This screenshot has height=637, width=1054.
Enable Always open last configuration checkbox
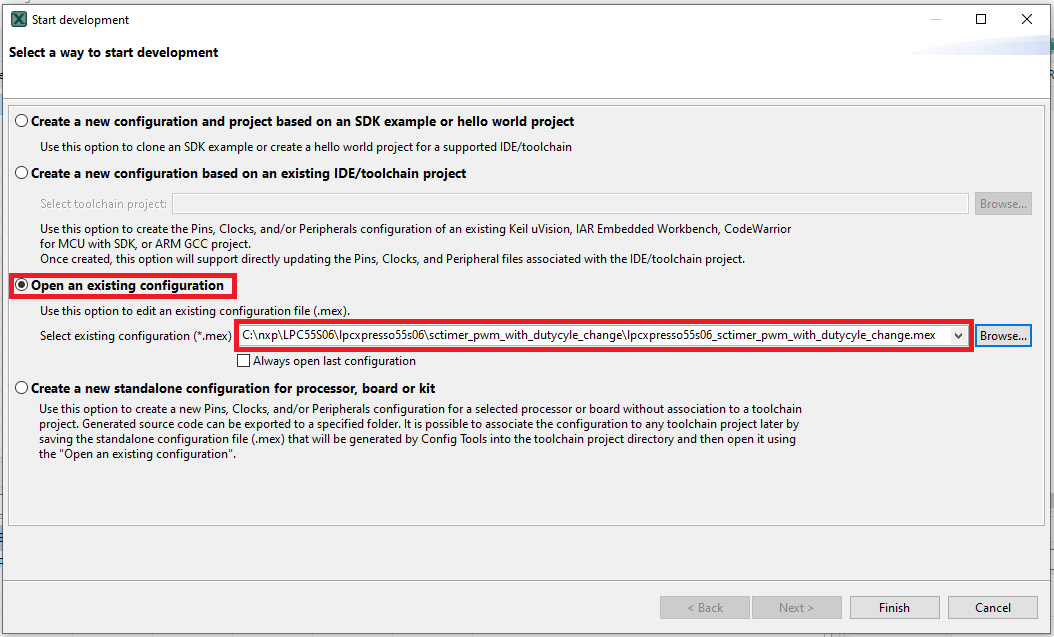click(244, 361)
